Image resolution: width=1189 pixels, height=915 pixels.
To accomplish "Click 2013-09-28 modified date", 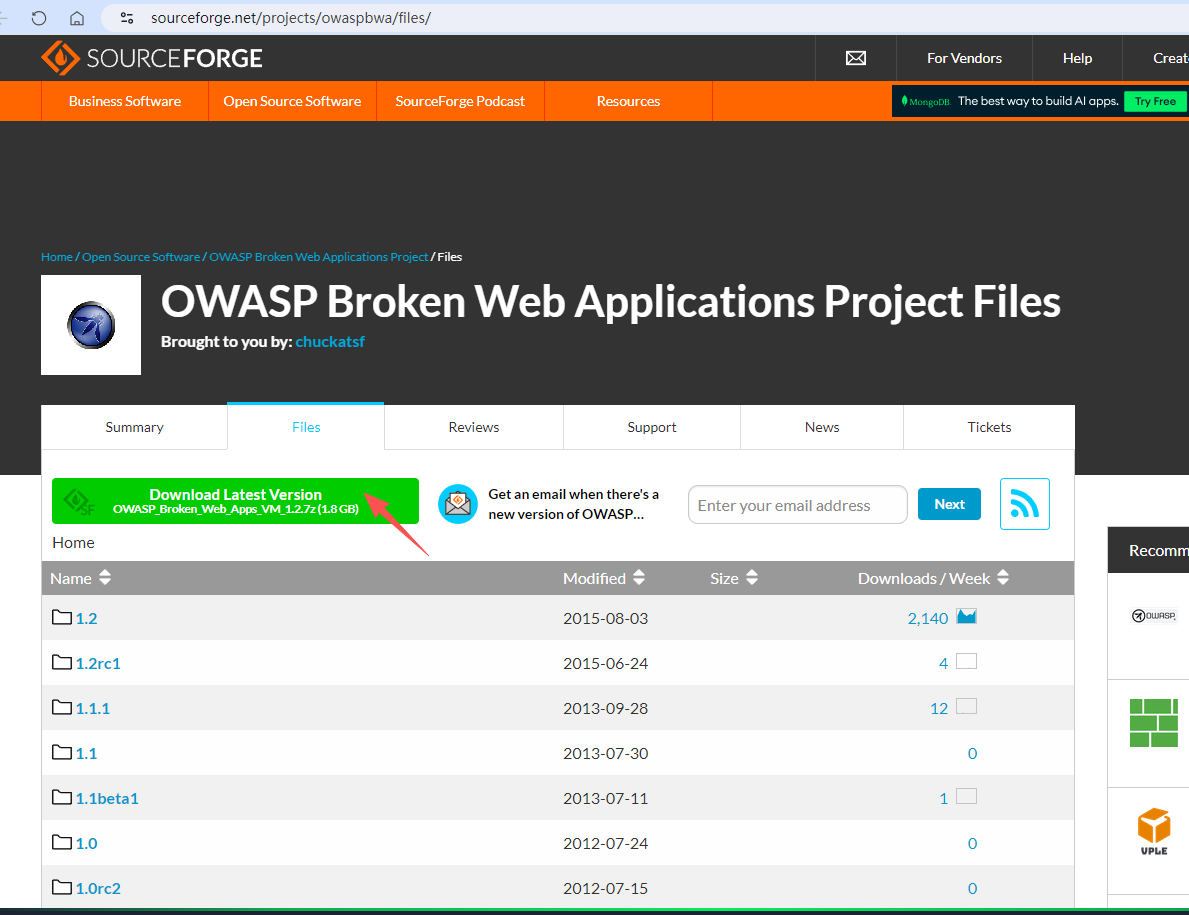I will point(605,709).
